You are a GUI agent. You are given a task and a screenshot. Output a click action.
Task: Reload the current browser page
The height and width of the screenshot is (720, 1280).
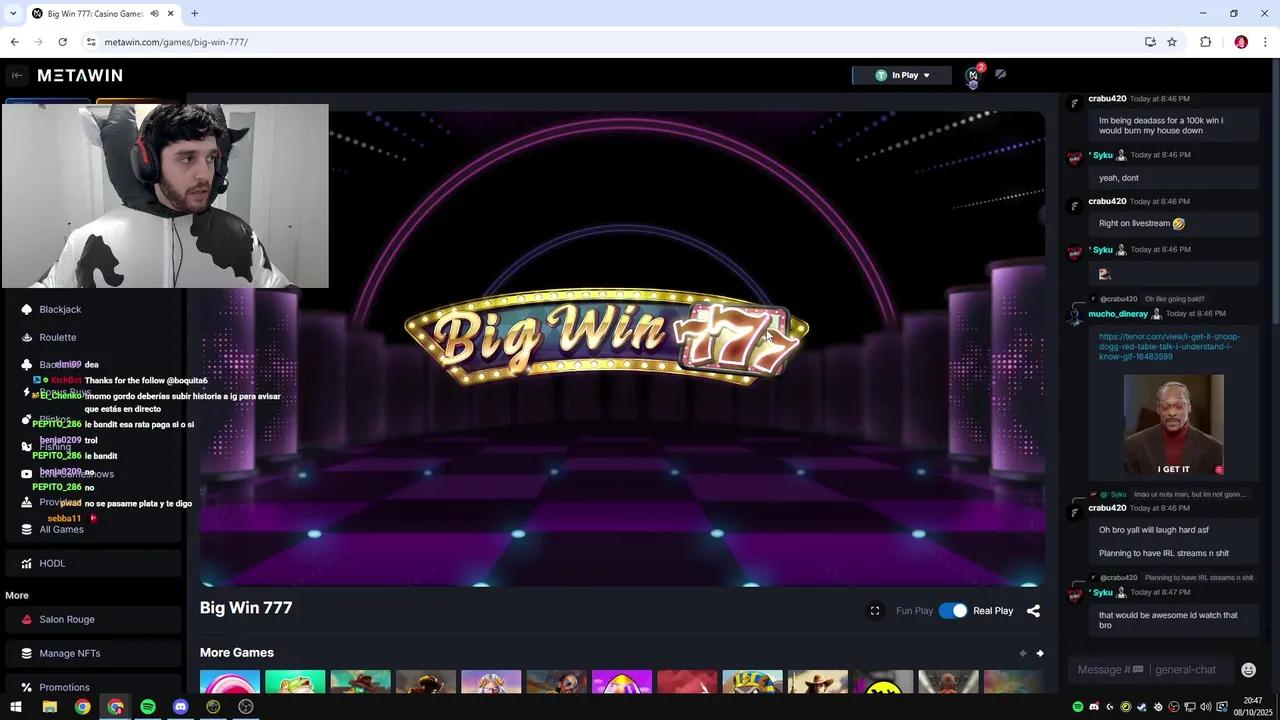click(62, 42)
